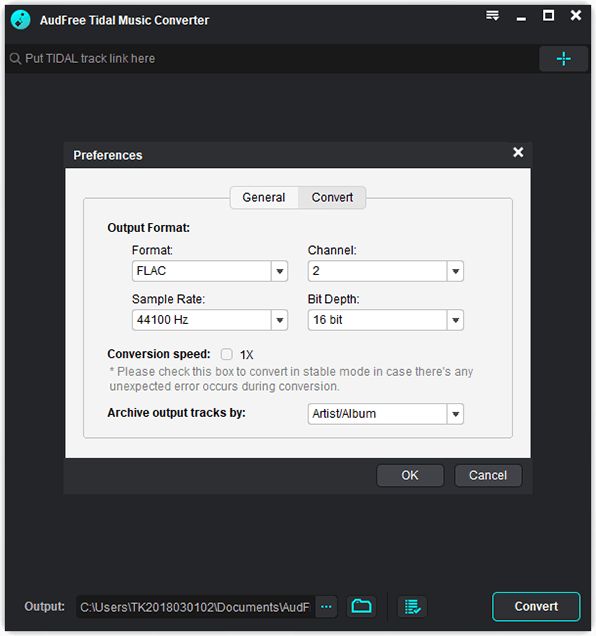Click the TIDAL track link input field
The height and width of the screenshot is (636, 596).
[272, 59]
